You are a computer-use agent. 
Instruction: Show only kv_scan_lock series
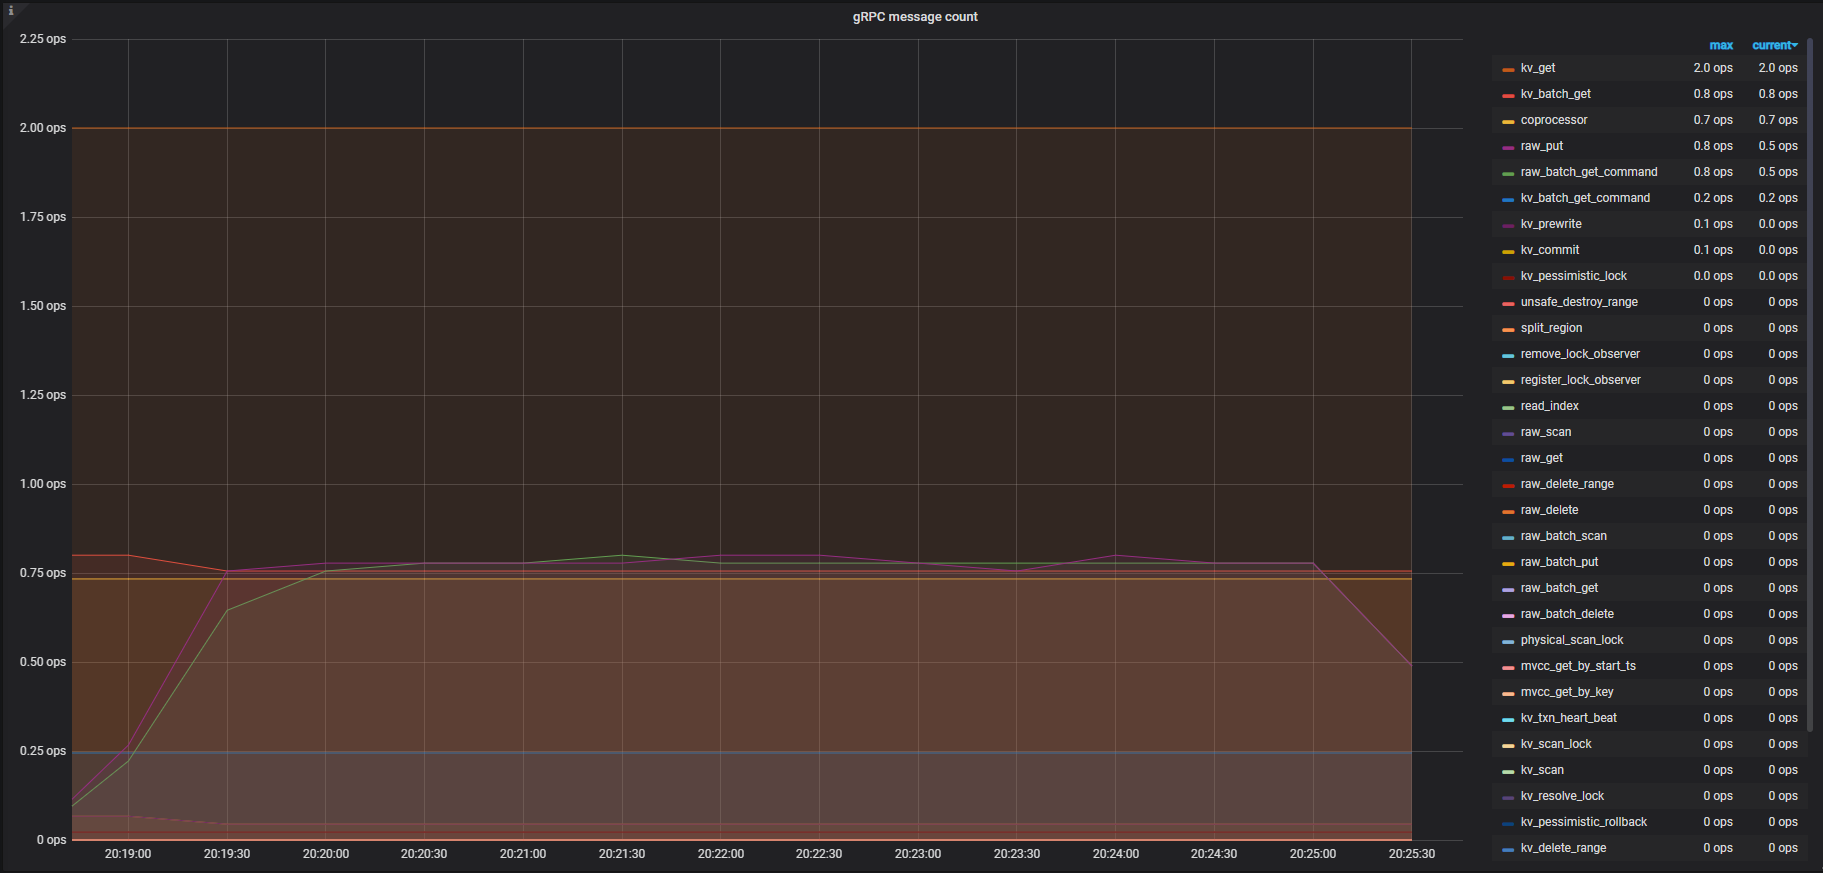[x=1556, y=744]
